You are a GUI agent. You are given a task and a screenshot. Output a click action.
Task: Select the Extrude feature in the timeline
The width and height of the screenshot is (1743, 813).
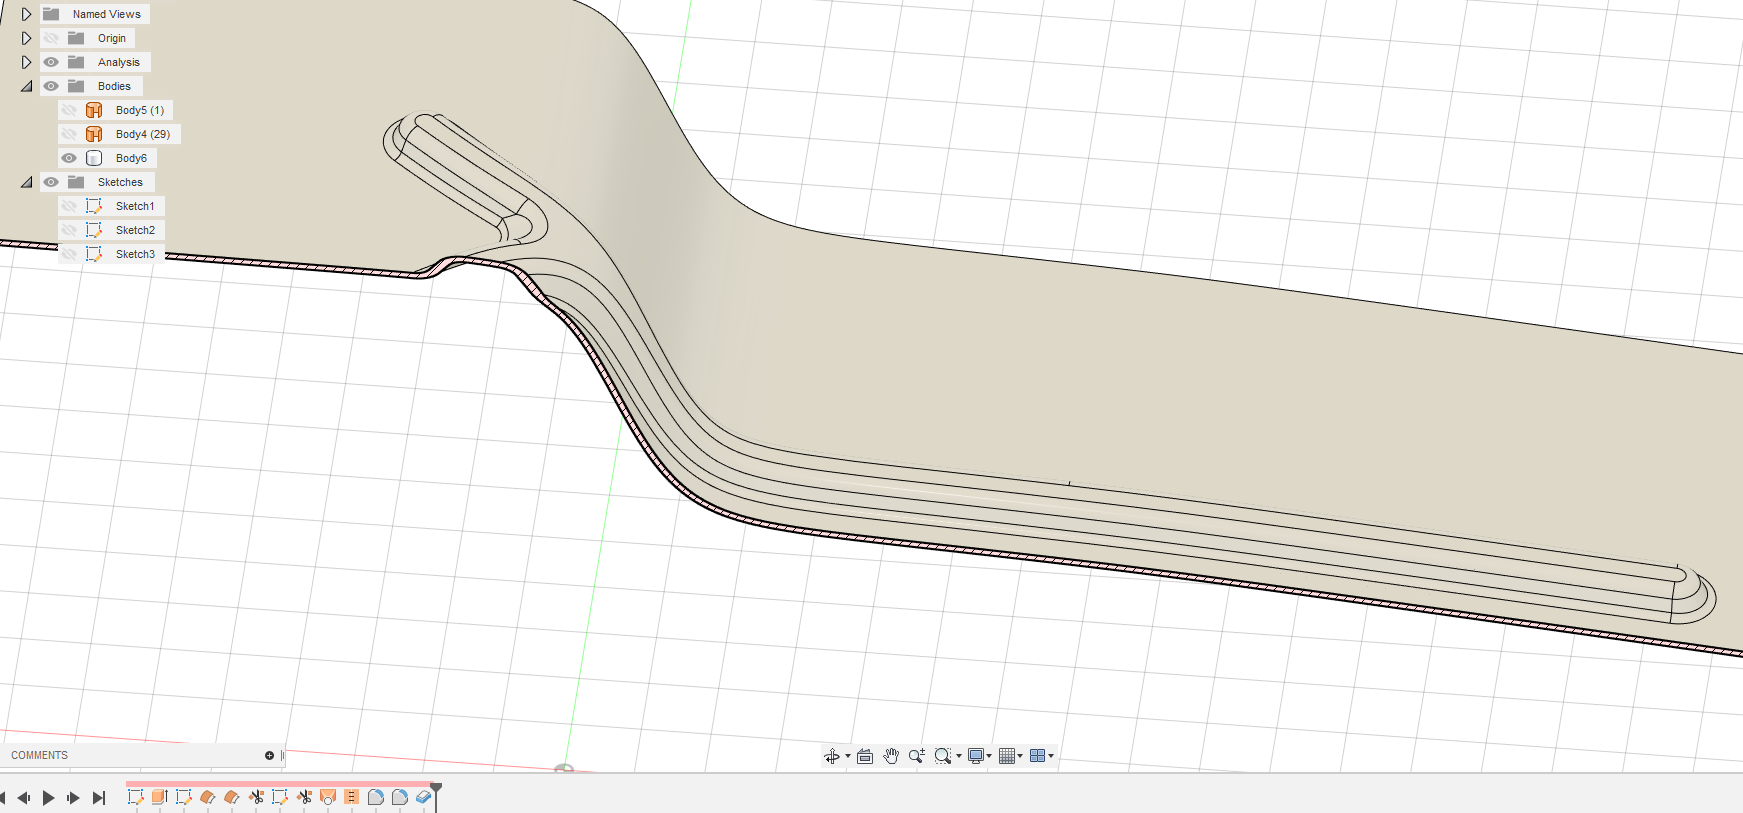pyautogui.click(x=159, y=797)
